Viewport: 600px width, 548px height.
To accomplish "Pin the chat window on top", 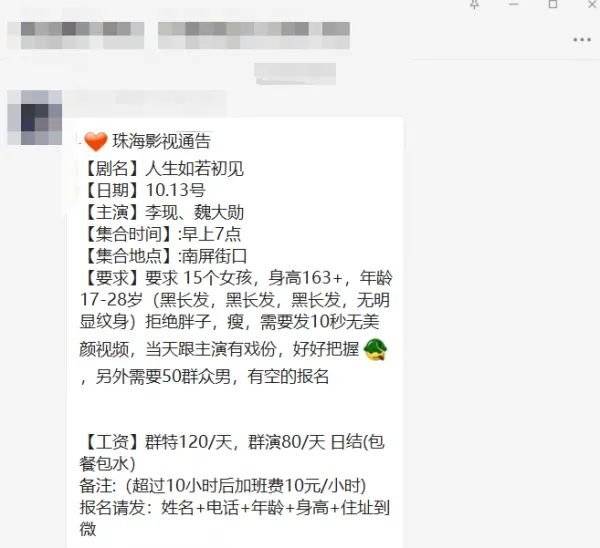I will click(x=474, y=5).
